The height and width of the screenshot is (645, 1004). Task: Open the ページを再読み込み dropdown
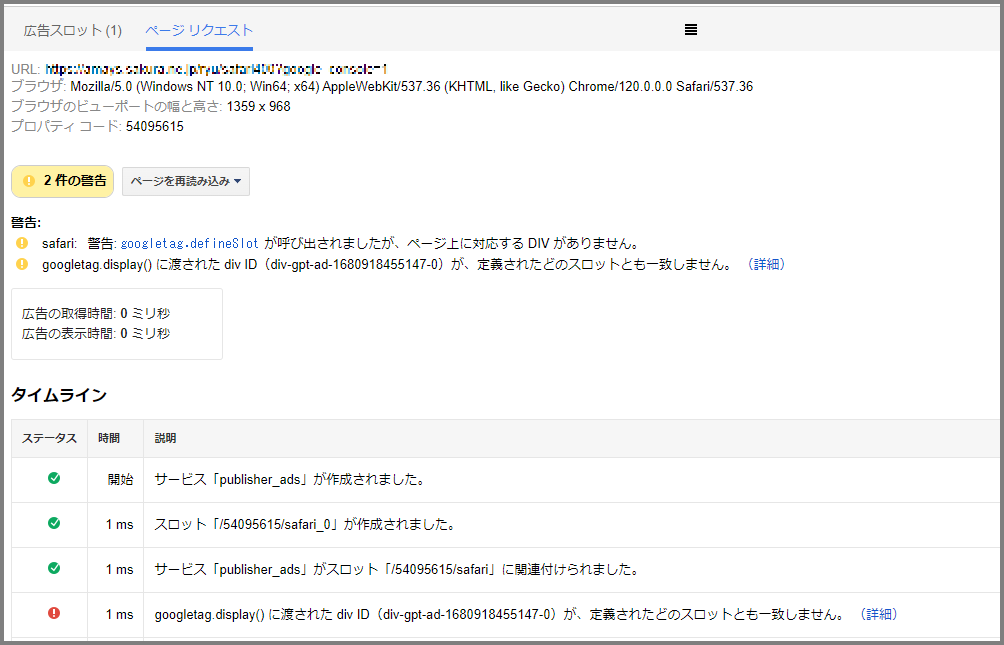(x=186, y=181)
